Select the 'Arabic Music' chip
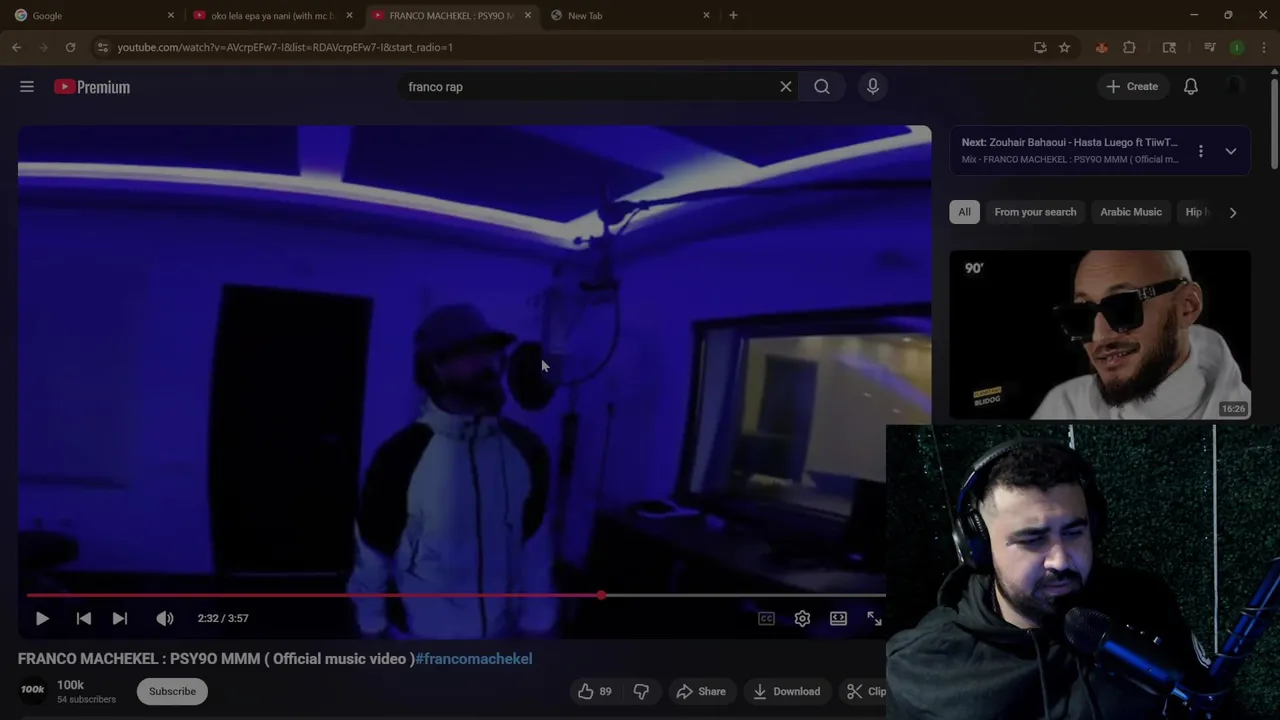 1131,212
